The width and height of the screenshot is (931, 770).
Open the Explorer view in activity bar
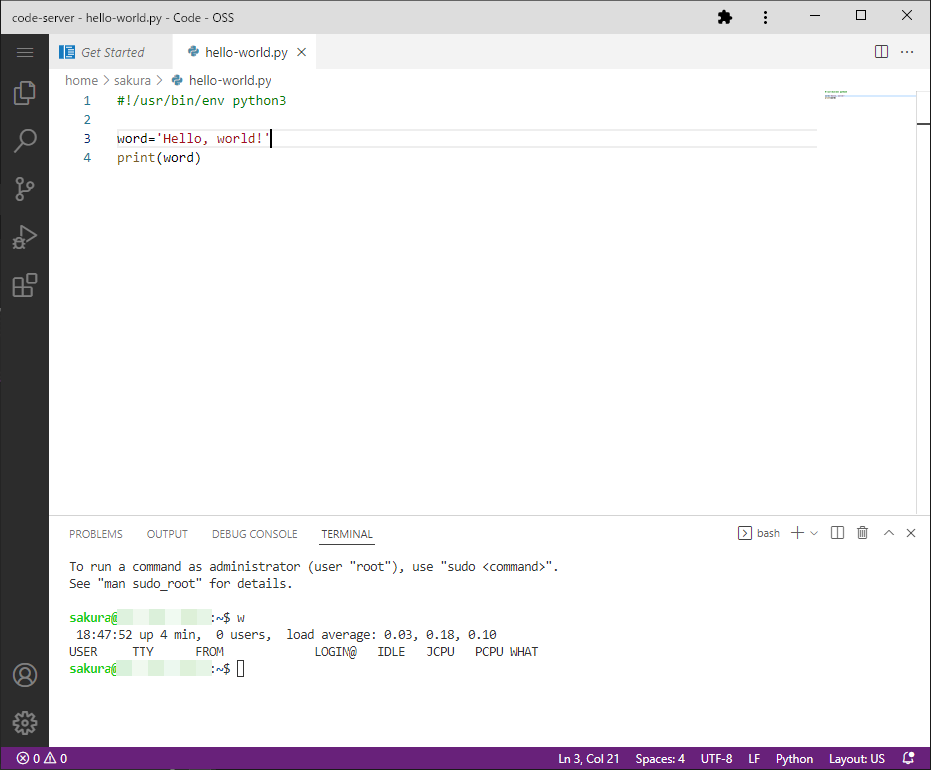pyautogui.click(x=24, y=94)
